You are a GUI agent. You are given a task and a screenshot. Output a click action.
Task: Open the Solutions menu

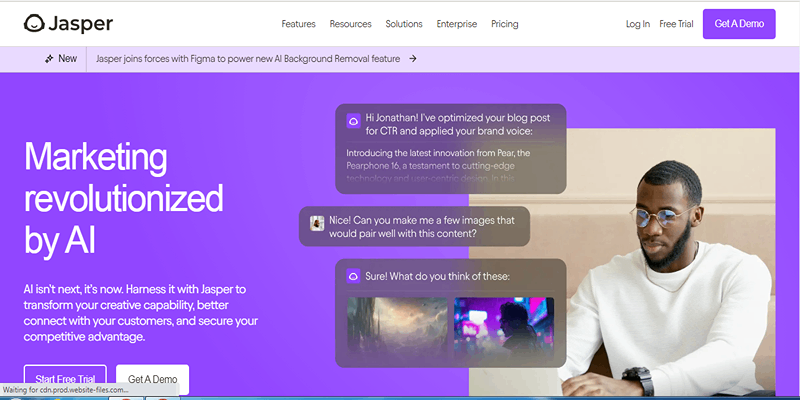pos(404,24)
